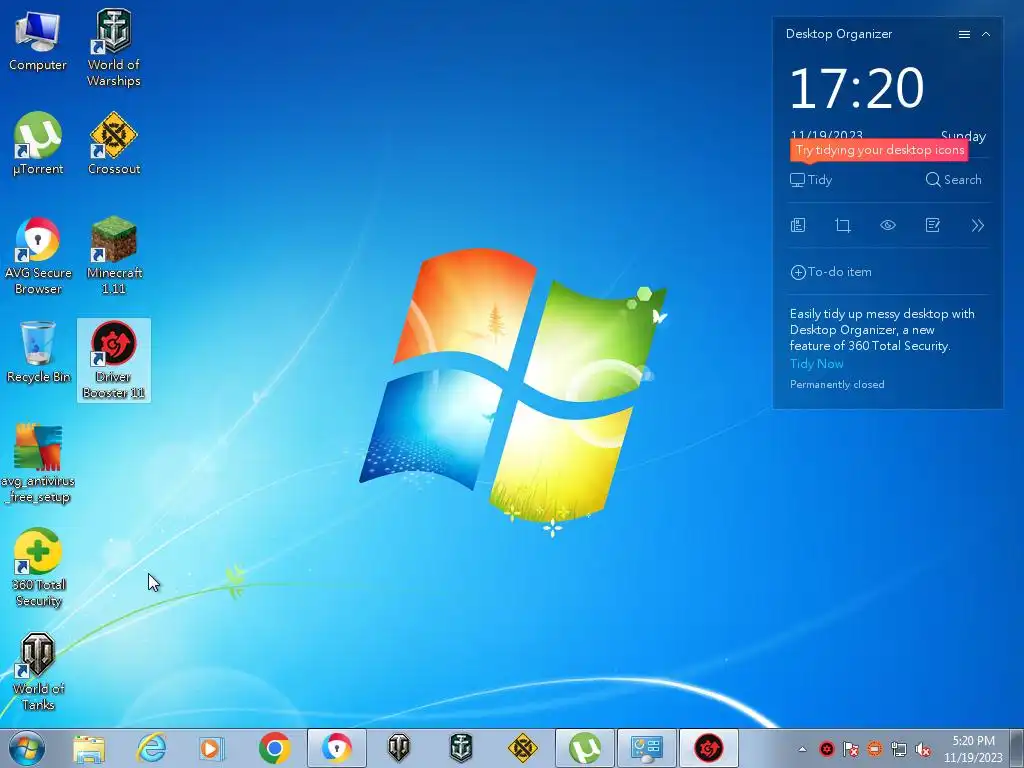Open Windows Explorer from the taskbar

[89, 748]
